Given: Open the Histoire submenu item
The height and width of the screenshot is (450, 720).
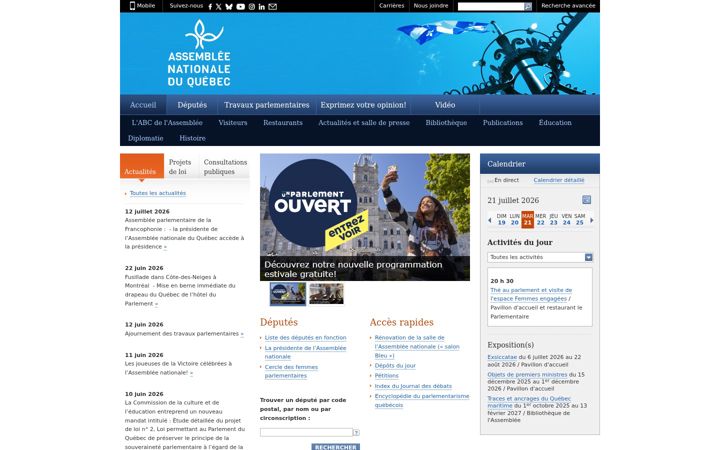Looking at the screenshot, I should point(192,138).
